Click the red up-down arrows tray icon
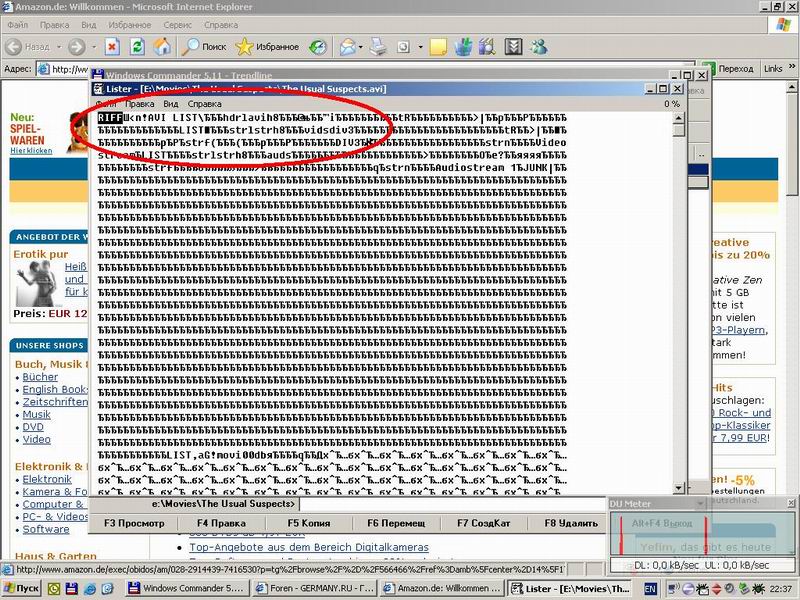Screen dimensions: 800x600 click(716, 589)
